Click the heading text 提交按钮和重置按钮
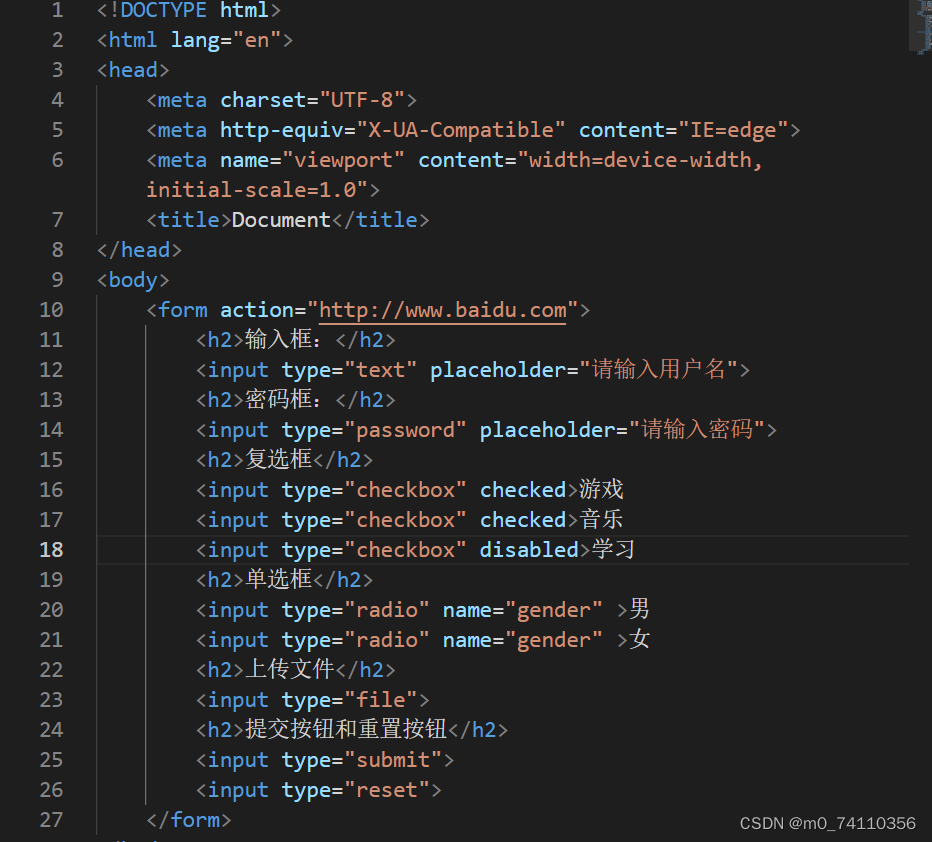The image size is (932, 842). (x=346, y=729)
